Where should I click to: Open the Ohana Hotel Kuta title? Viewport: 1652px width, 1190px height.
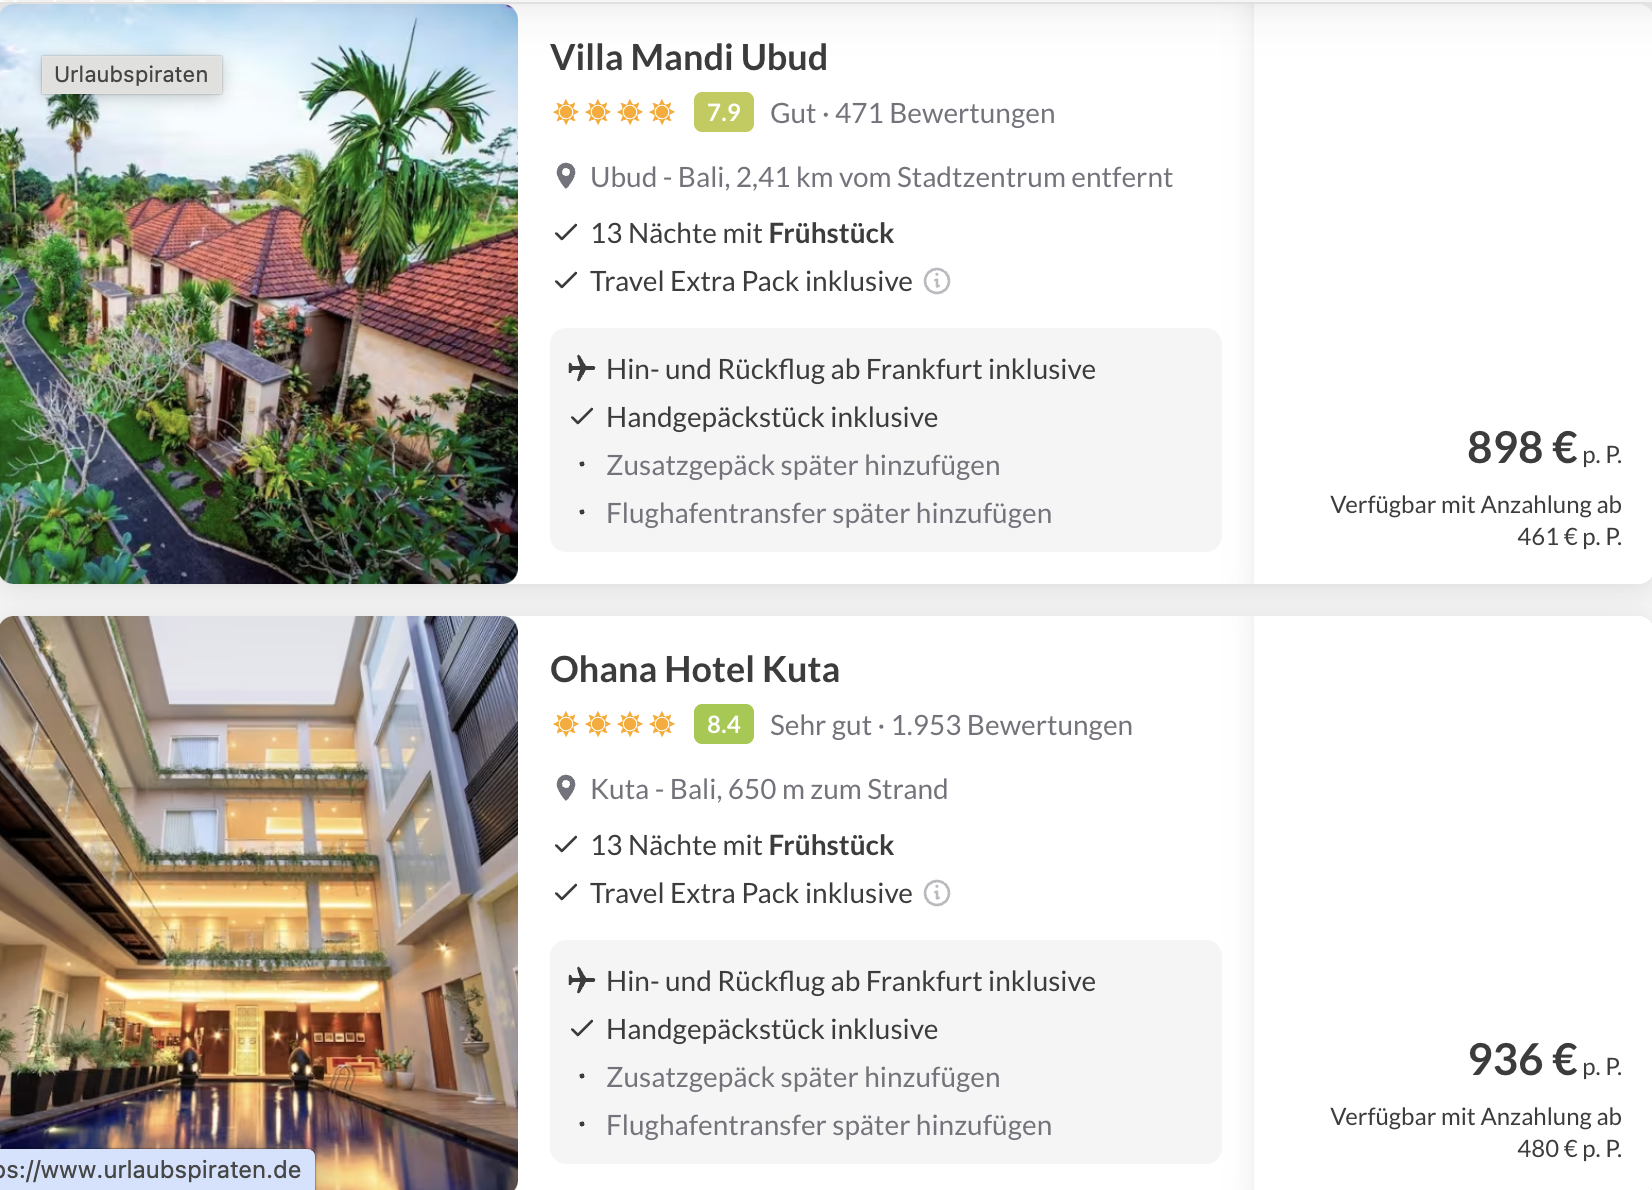[695, 670]
